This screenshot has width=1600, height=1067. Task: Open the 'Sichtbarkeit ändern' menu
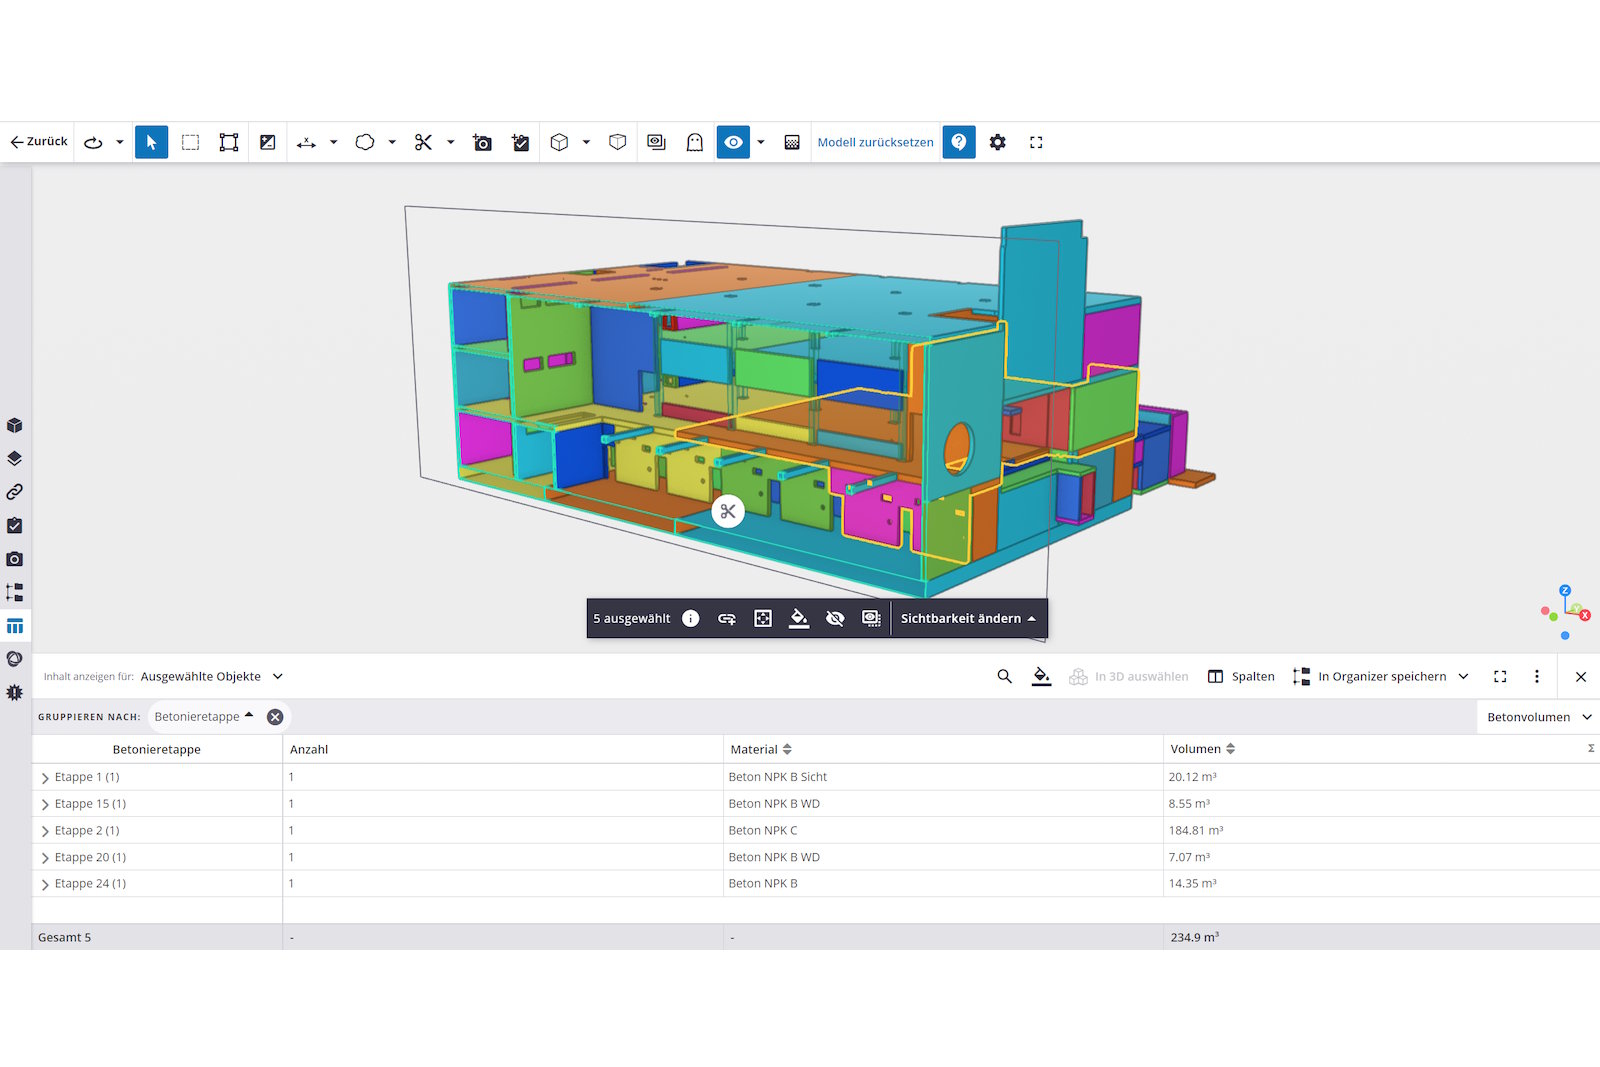pos(967,618)
